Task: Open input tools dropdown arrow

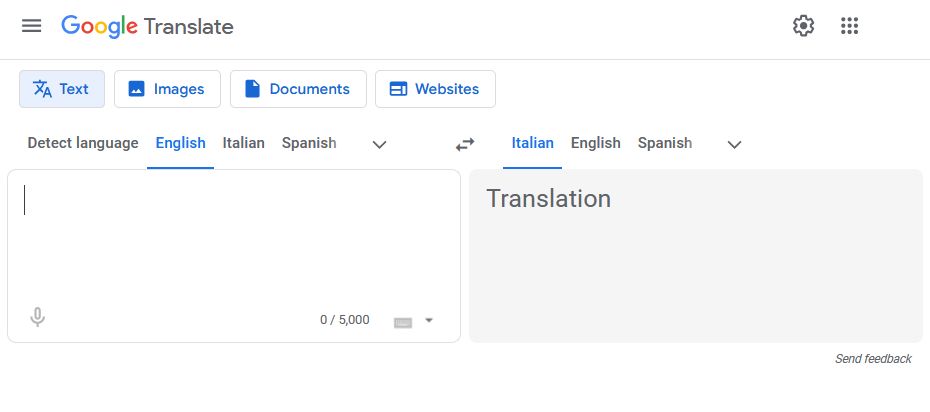Action: point(429,321)
